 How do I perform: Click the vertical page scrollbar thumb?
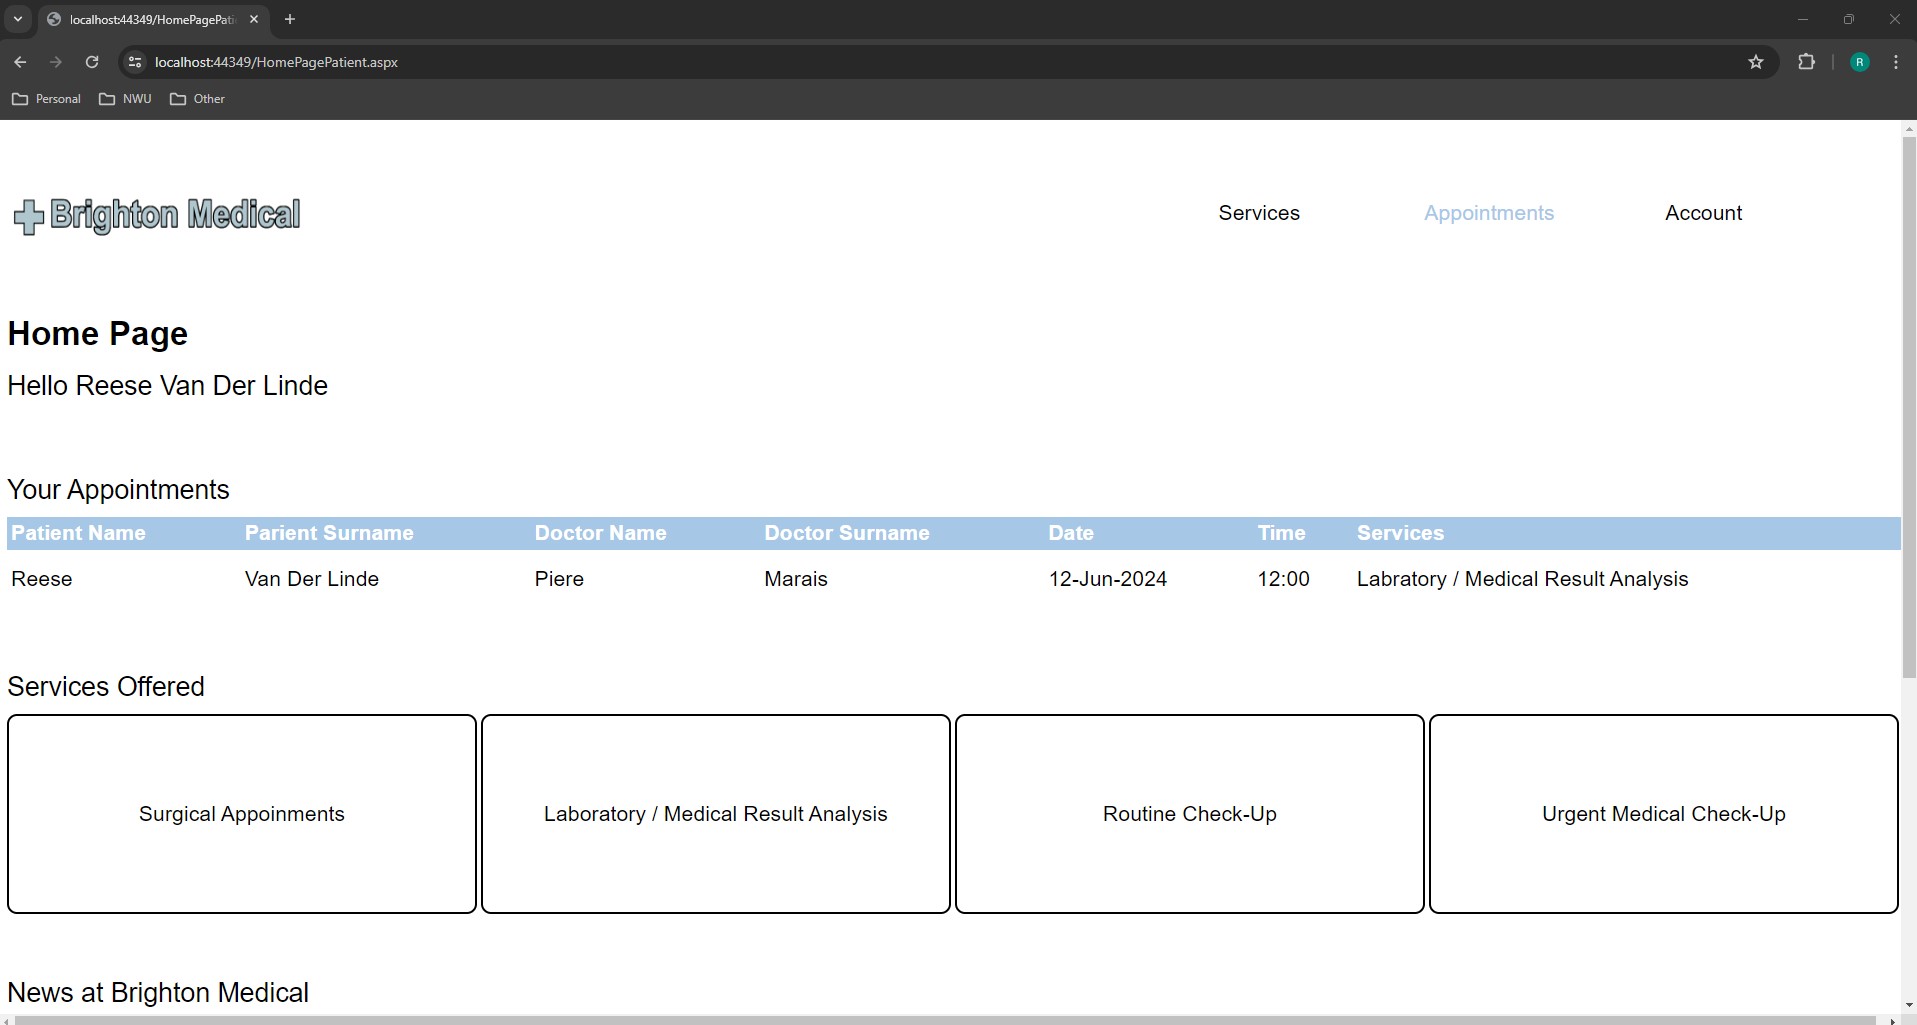1909,407
